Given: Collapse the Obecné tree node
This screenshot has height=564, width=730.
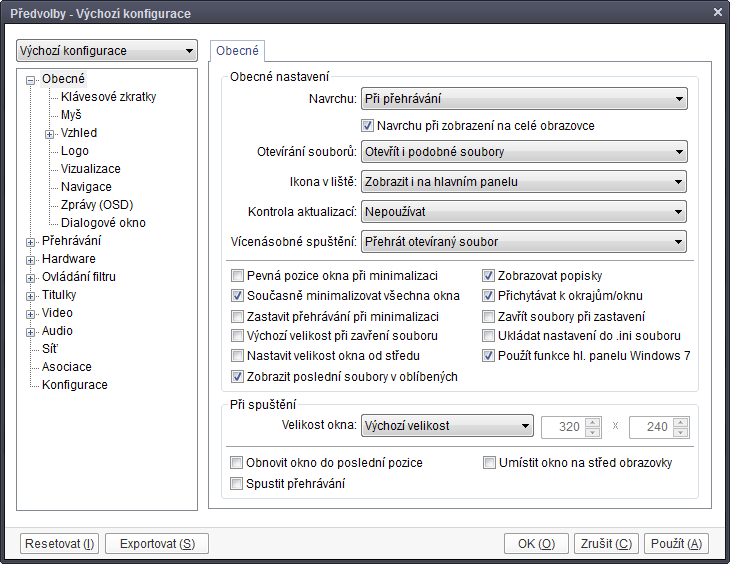Looking at the screenshot, I should pos(31,79).
